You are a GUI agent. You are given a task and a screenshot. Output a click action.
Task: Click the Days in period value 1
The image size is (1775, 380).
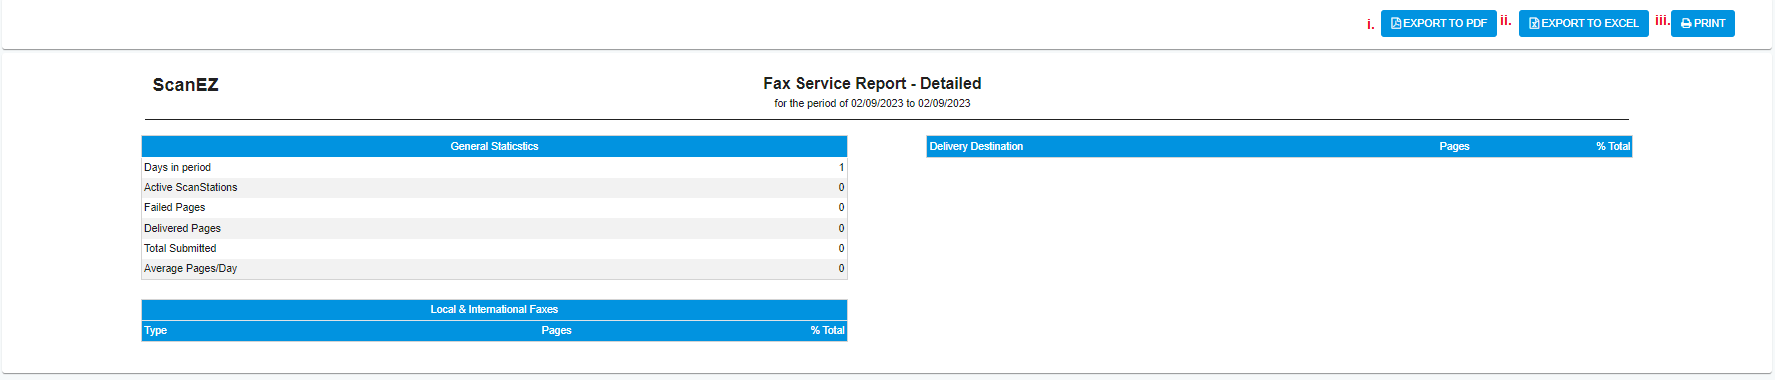(841, 168)
